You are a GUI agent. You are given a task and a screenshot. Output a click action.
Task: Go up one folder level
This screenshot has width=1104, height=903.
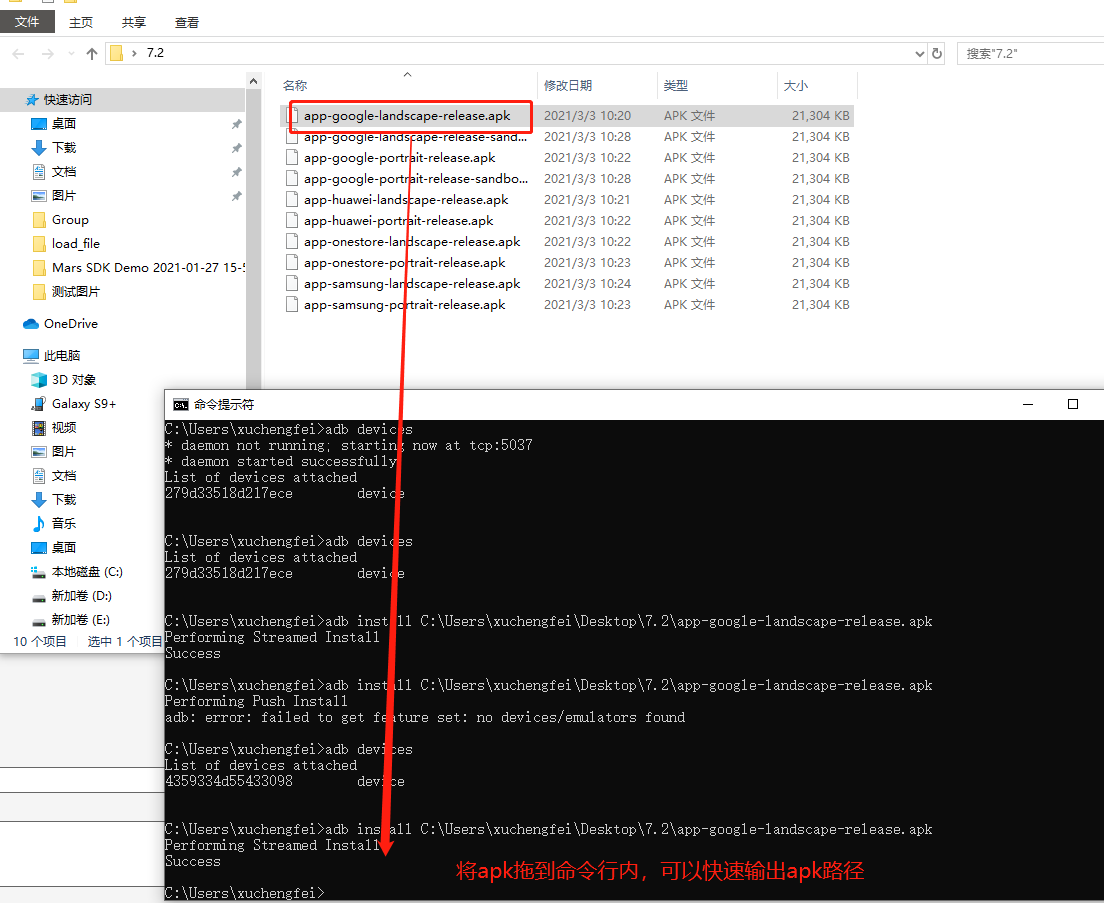coord(92,53)
